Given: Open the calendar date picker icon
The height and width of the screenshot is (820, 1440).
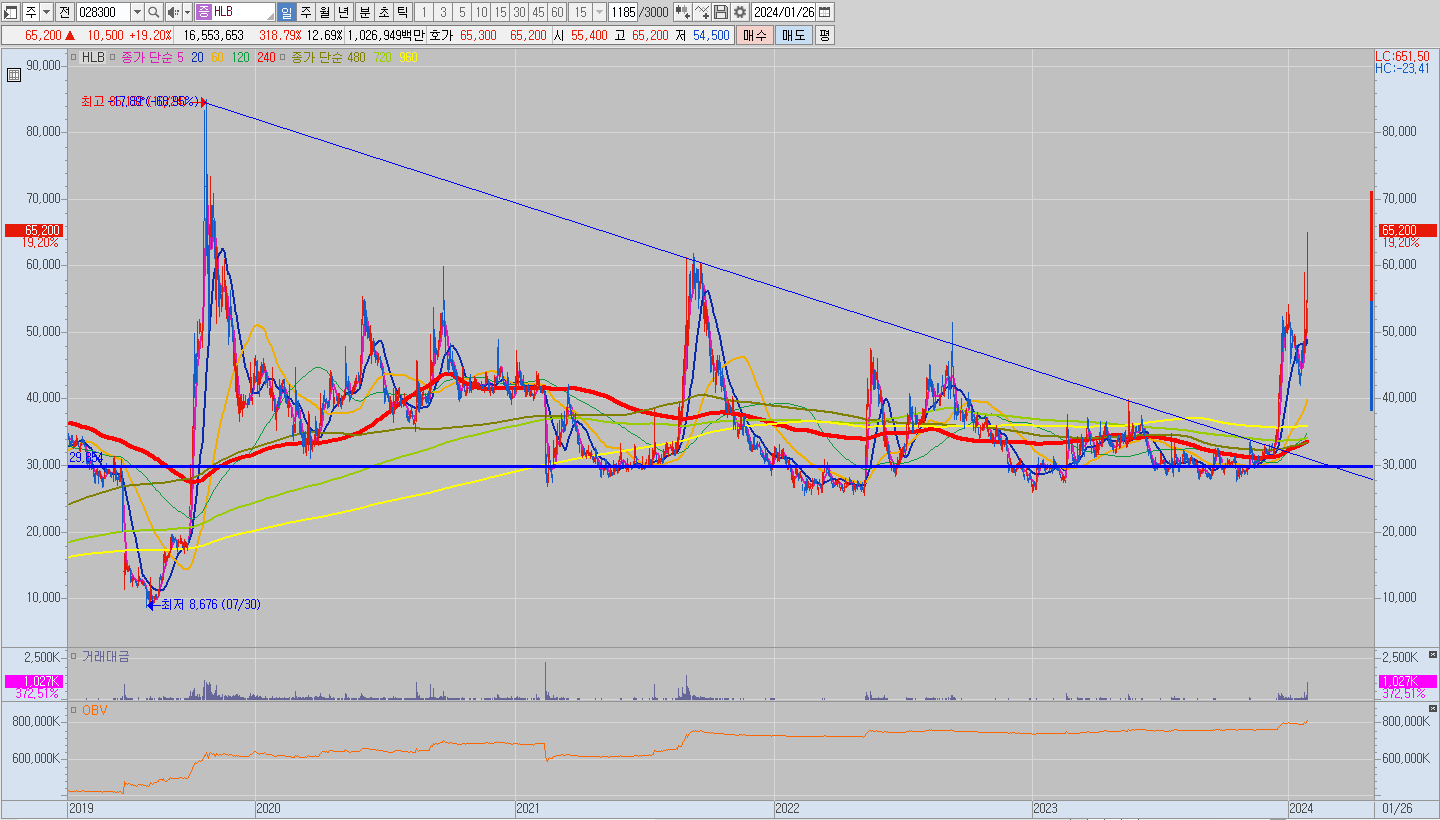Looking at the screenshot, I should click(826, 12).
